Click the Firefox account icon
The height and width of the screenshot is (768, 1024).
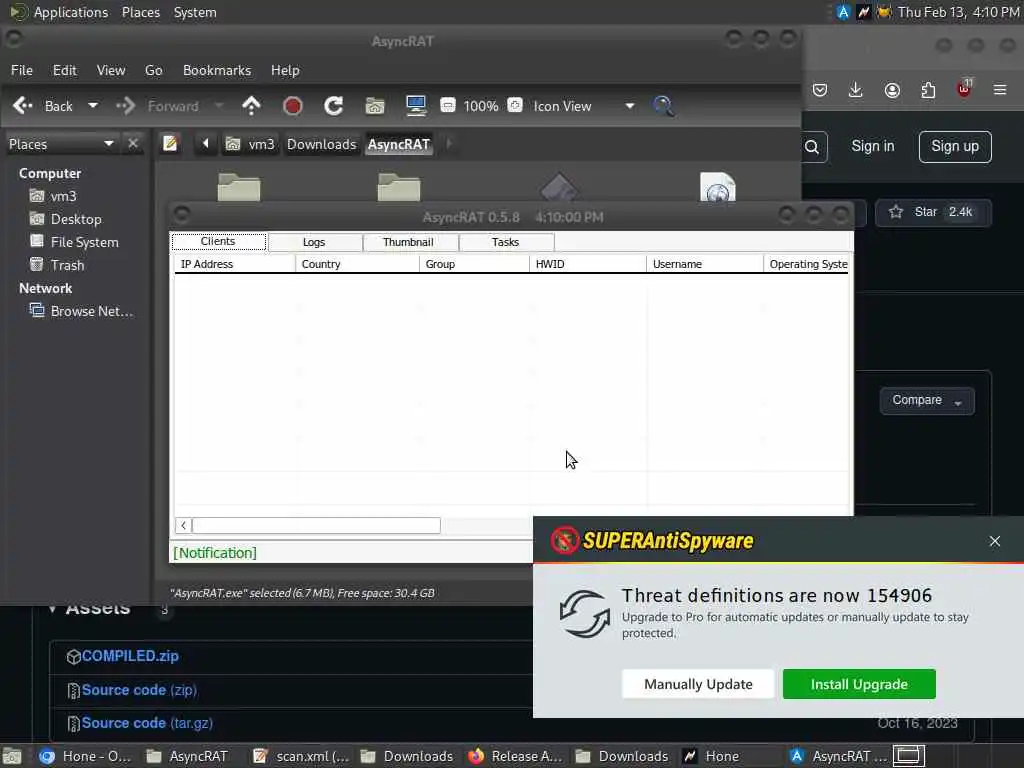892,90
